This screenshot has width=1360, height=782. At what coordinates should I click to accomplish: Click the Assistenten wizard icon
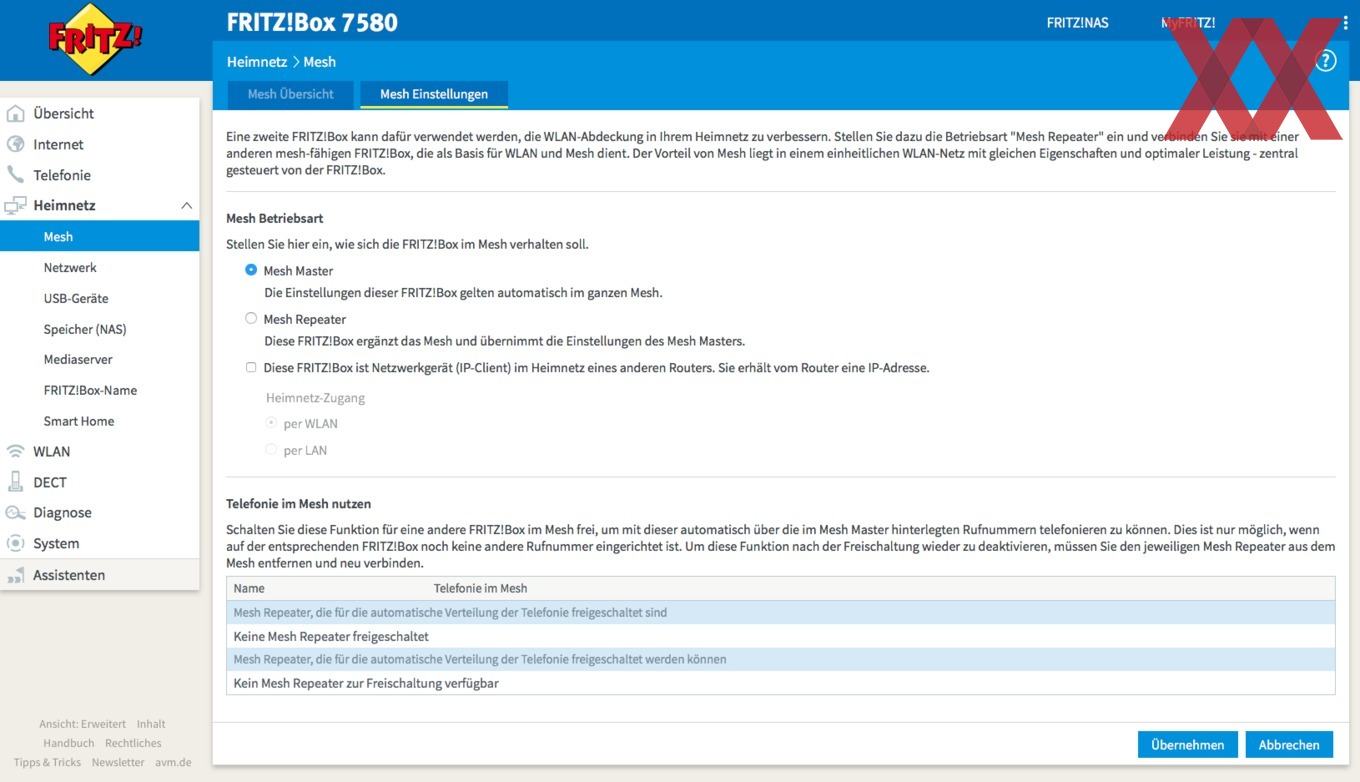pyautogui.click(x=15, y=575)
